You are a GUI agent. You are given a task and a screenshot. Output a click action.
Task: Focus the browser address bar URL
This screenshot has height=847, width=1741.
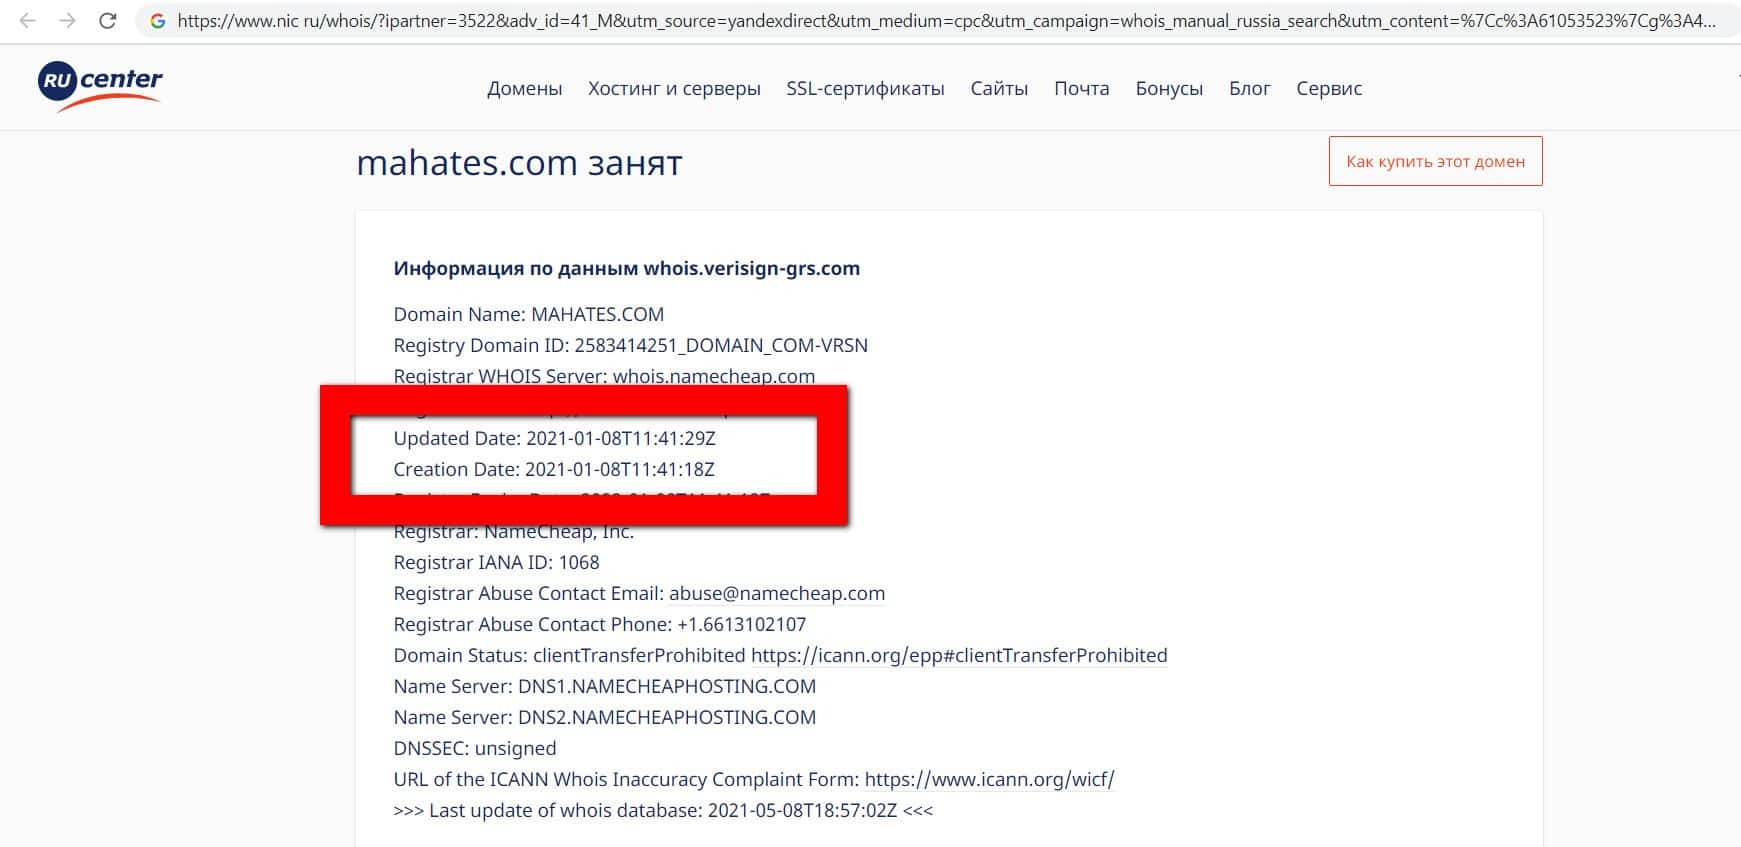click(946, 20)
